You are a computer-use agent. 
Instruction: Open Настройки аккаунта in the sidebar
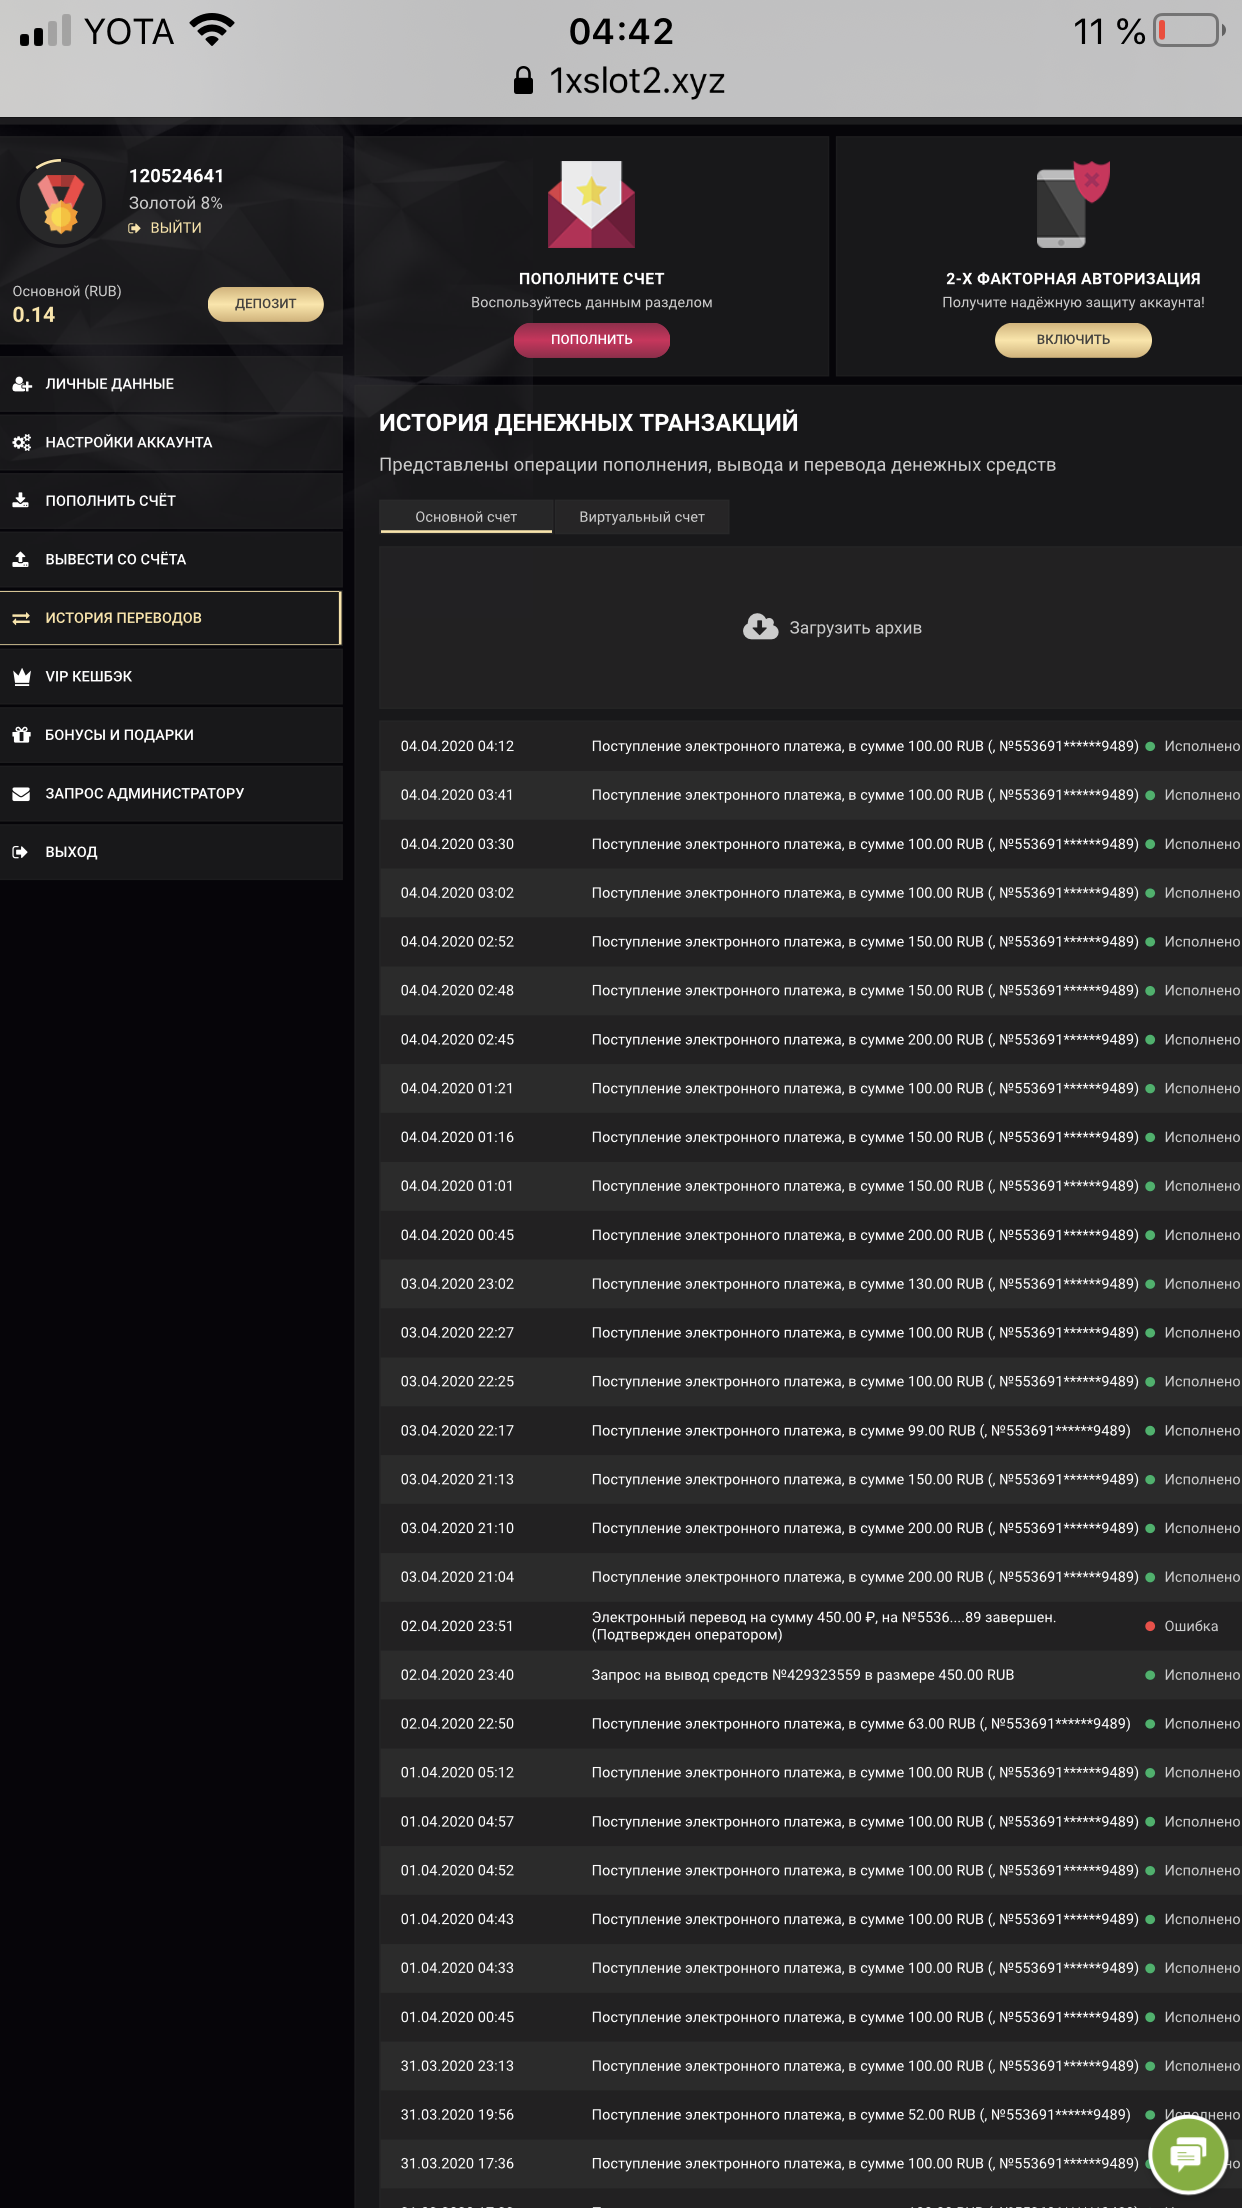[x=128, y=442]
